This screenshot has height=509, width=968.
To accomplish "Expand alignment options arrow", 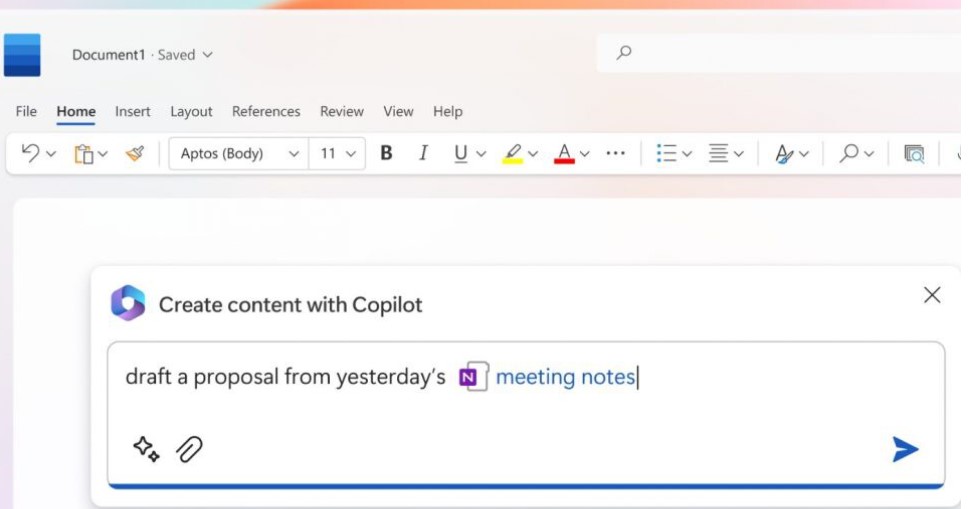I will point(739,154).
